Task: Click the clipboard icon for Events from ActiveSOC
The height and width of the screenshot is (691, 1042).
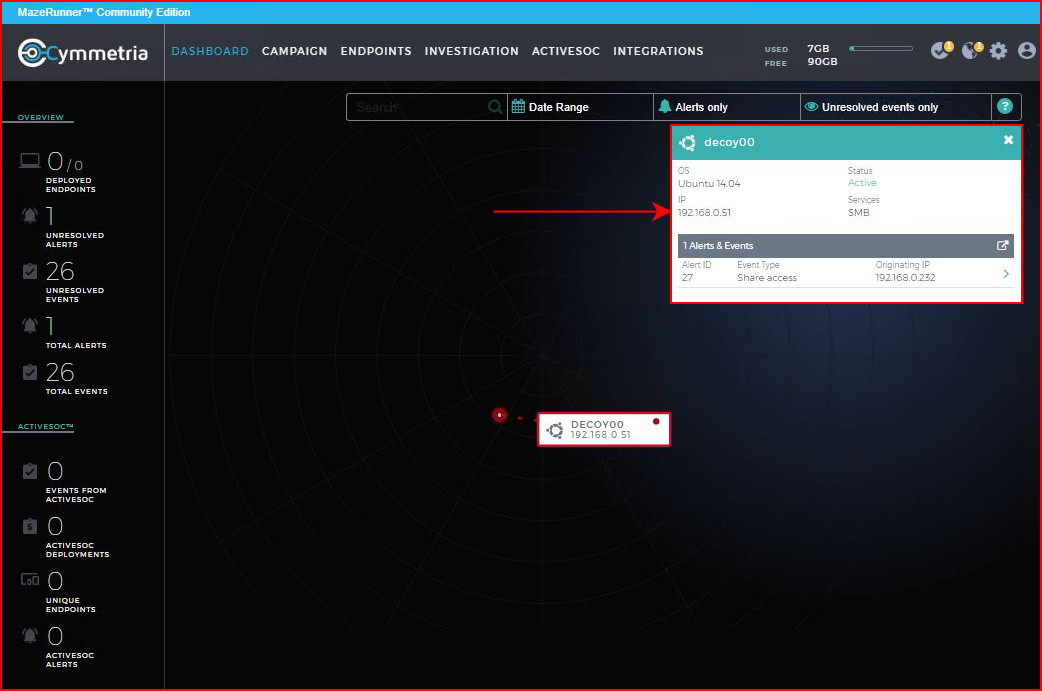Action: point(30,470)
